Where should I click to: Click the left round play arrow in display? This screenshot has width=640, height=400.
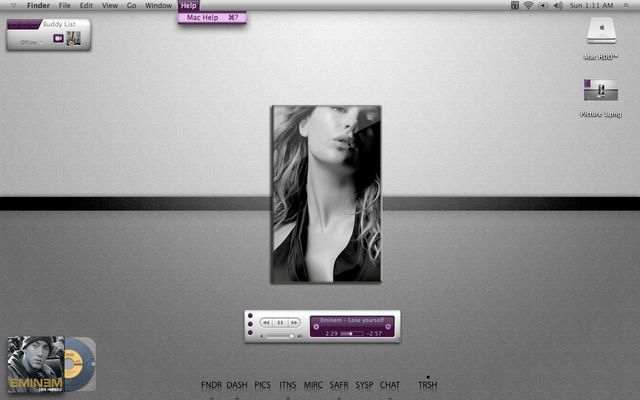(316, 327)
